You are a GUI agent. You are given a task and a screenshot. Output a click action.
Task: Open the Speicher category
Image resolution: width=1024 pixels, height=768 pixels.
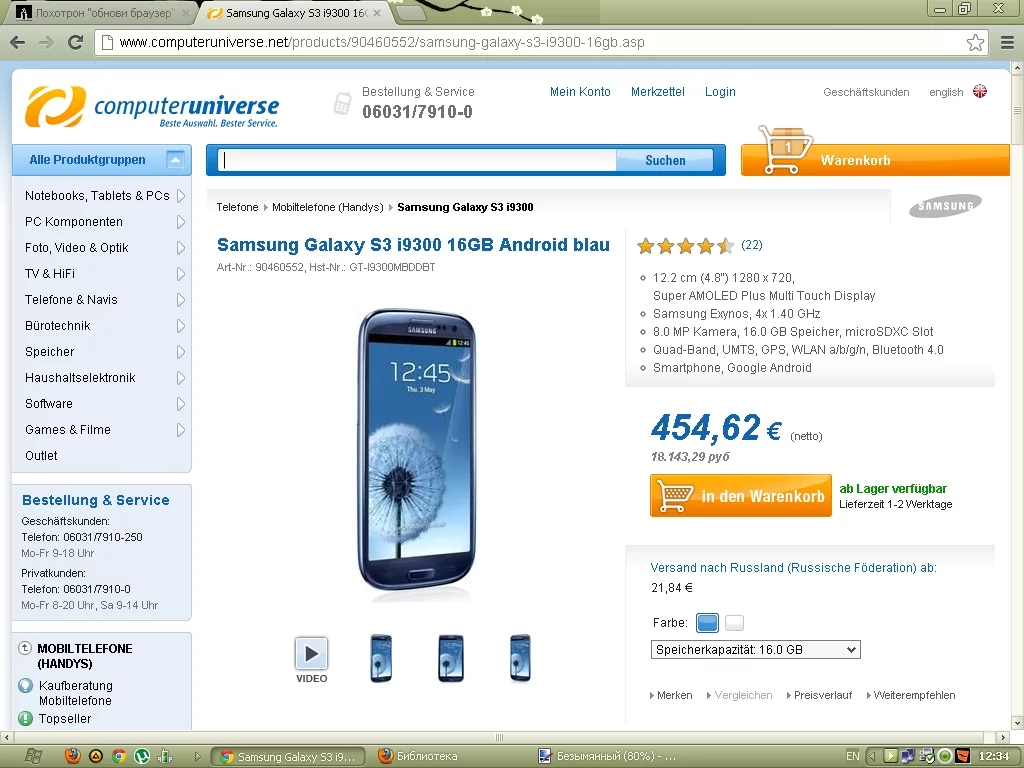coord(50,352)
